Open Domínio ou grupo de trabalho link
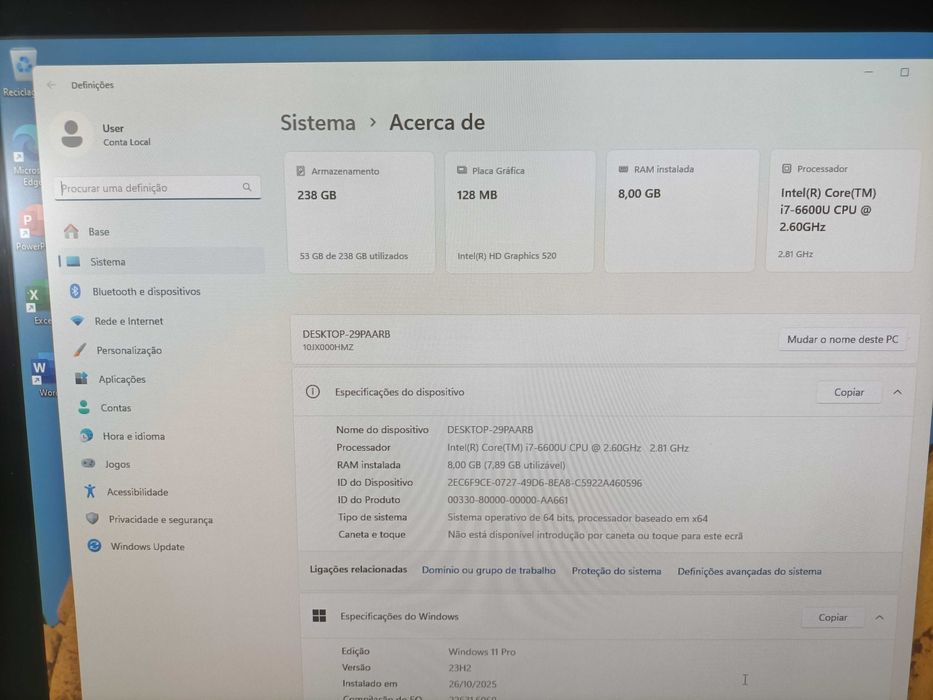The width and height of the screenshot is (933, 700). pyautogui.click(x=489, y=570)
